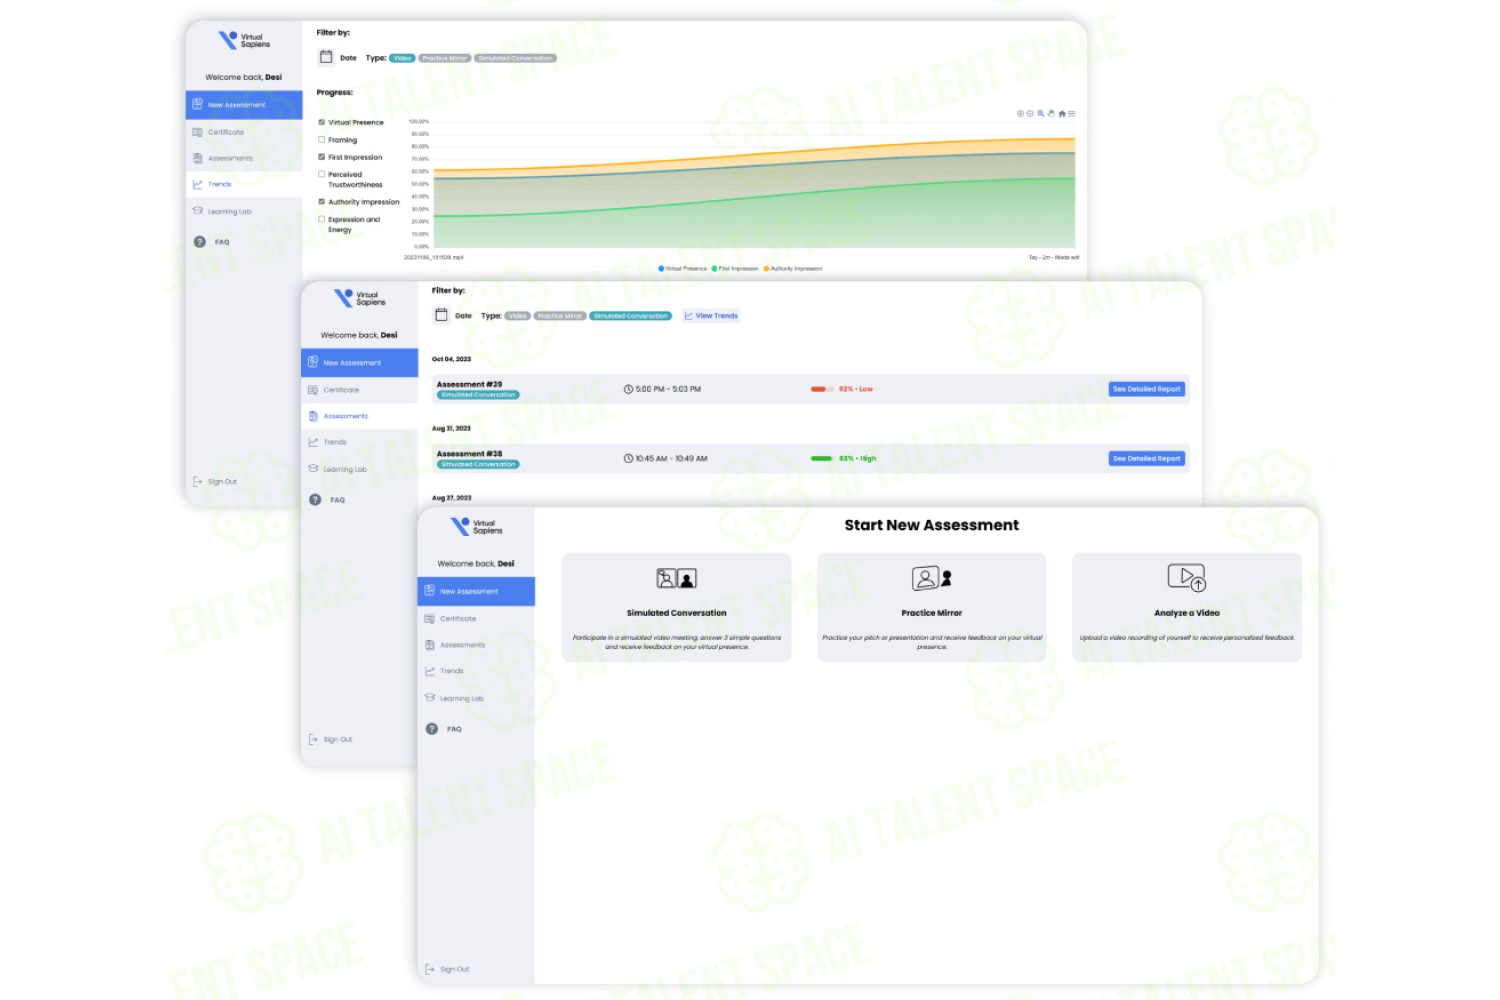Screen dimensions: 1500x1000
Task: Check the Perceived Trustworthiness checkbox
Action: pos(322,174)
